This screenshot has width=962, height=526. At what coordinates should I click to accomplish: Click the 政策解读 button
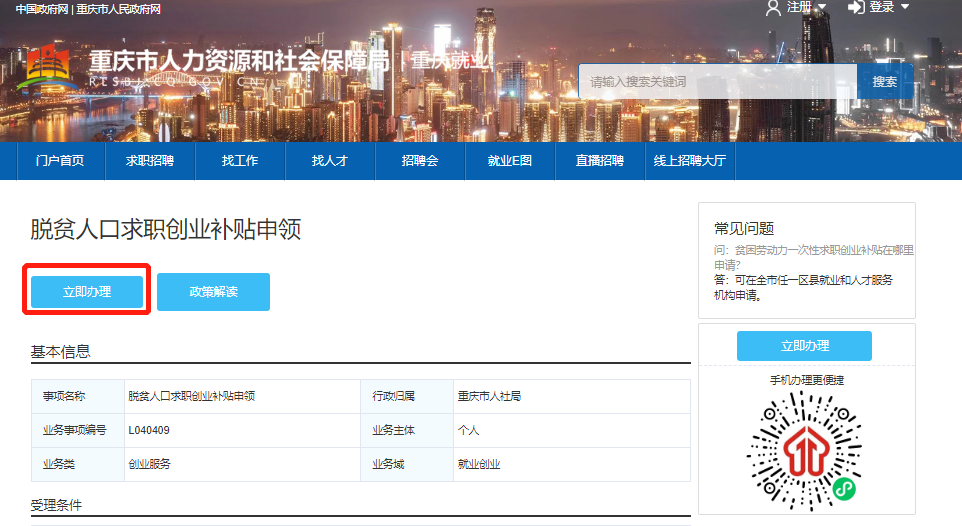(213, 292)
